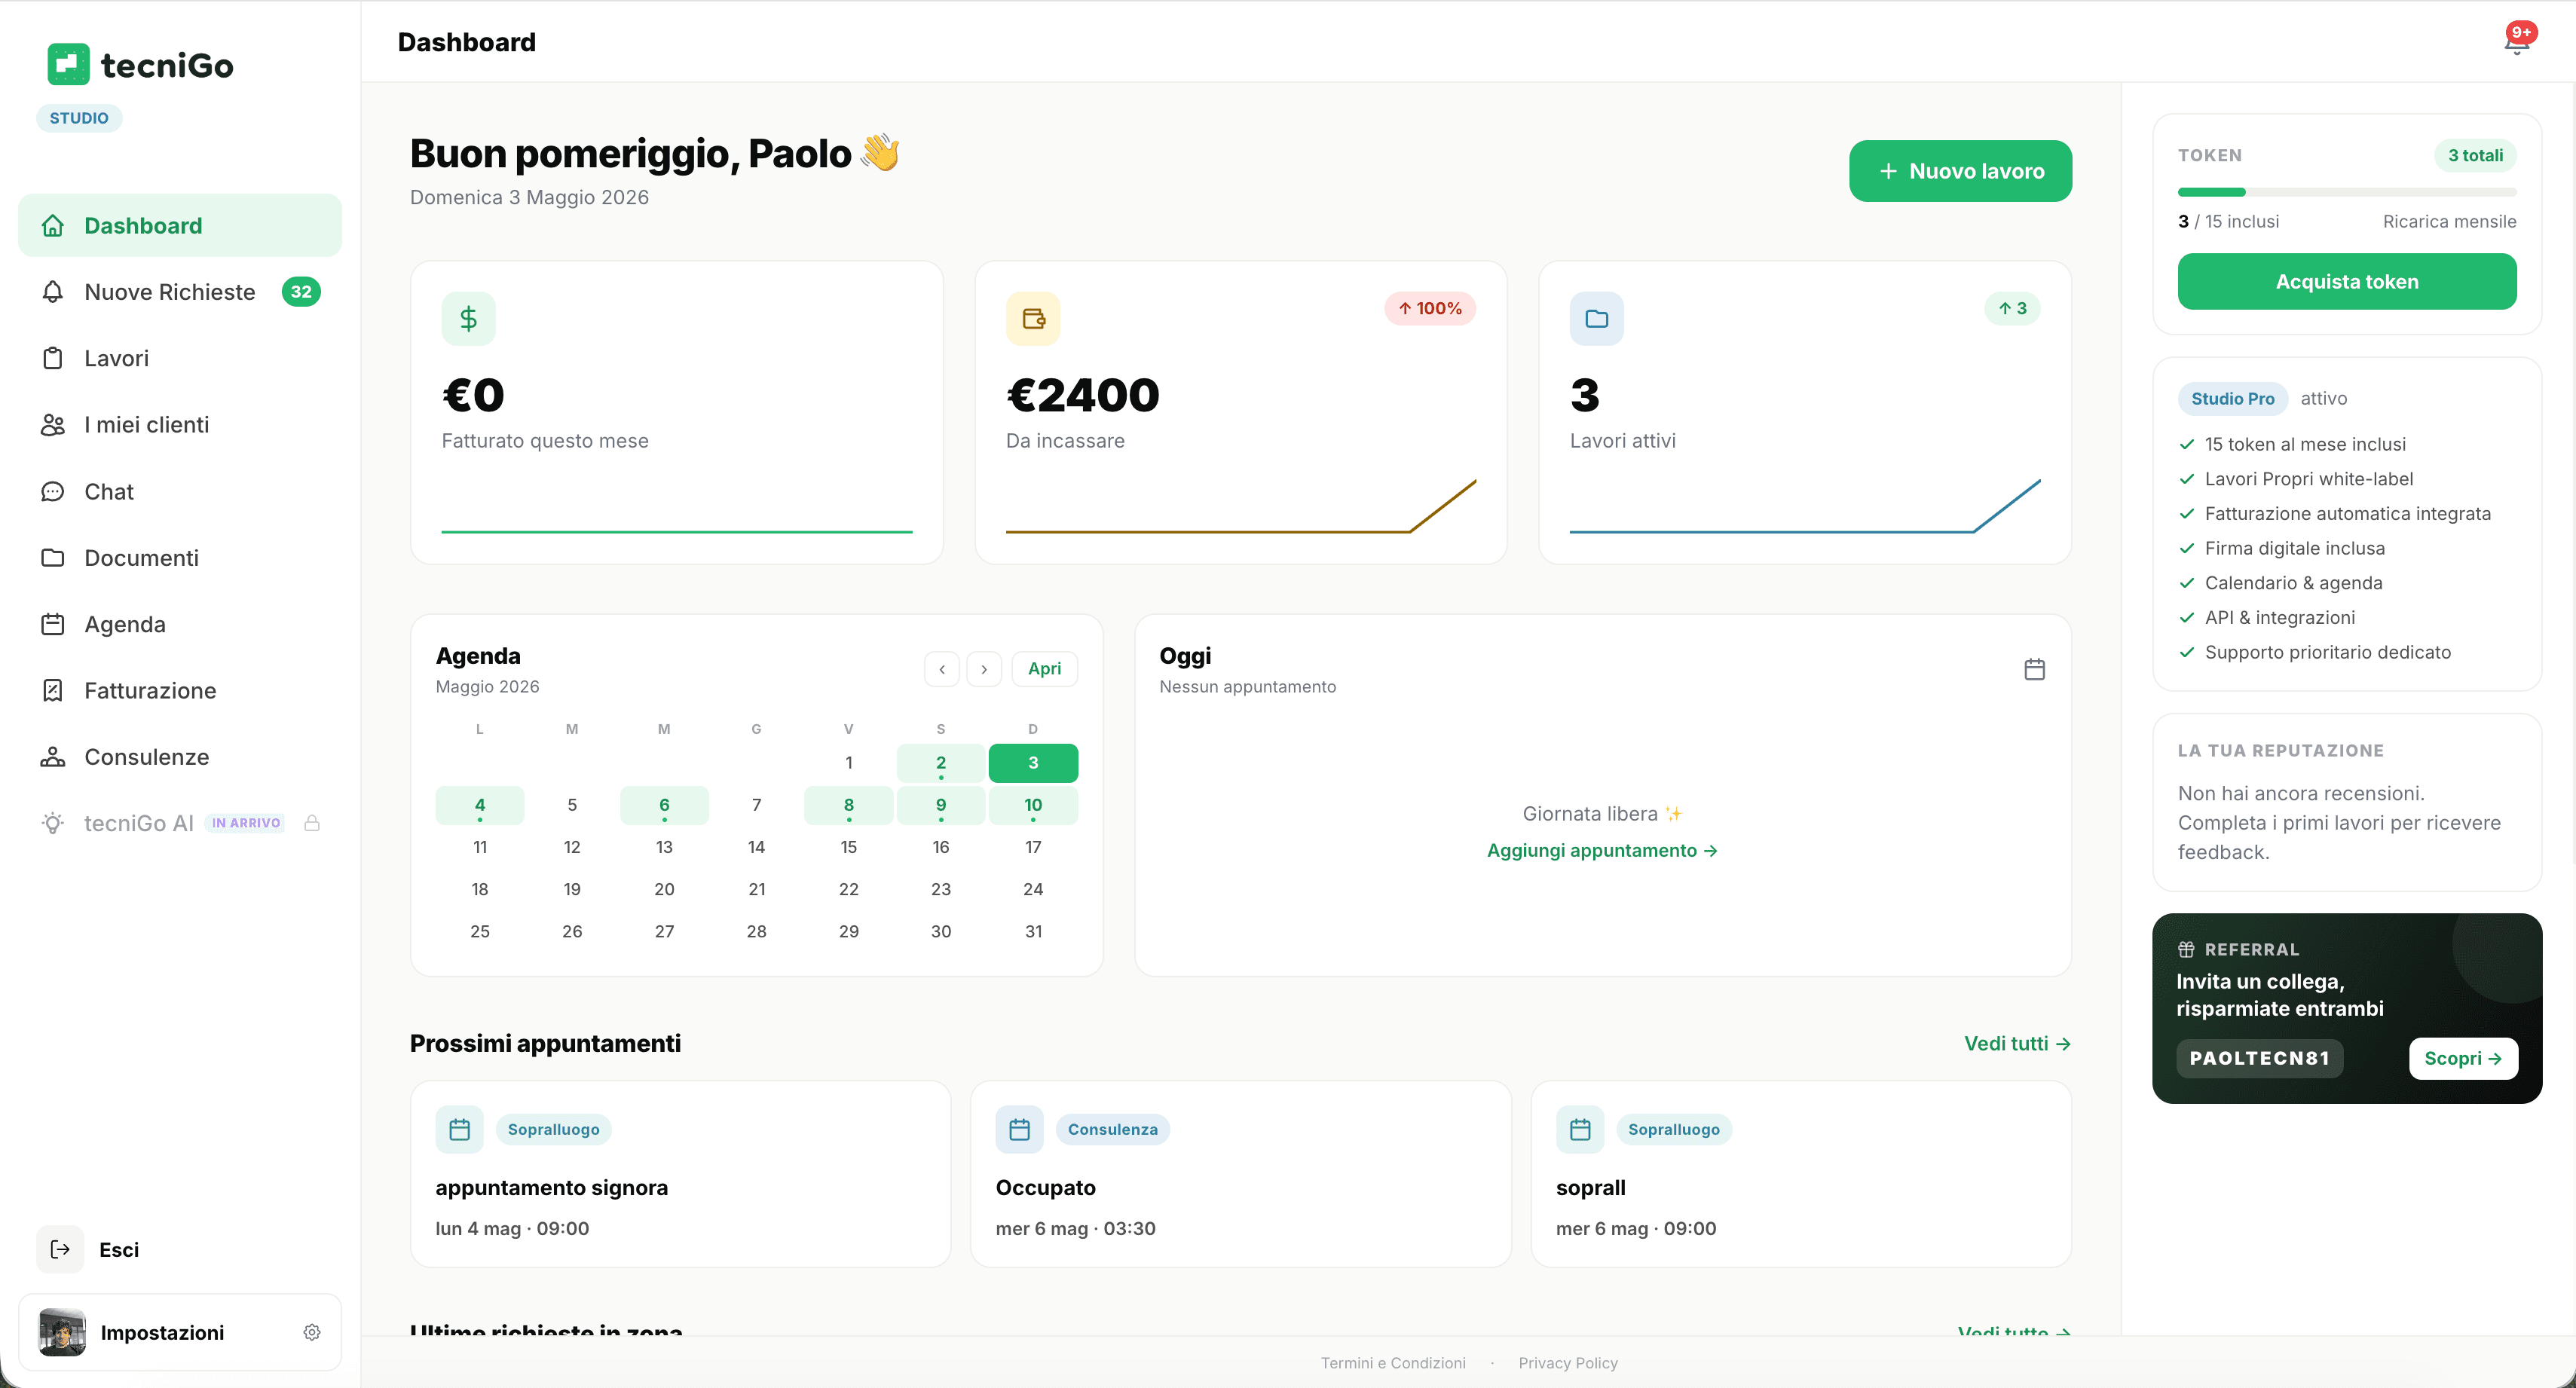Open Dashboard in the sidebar
Screen dimensions: 2576x1388
click(x=180, y=225)
